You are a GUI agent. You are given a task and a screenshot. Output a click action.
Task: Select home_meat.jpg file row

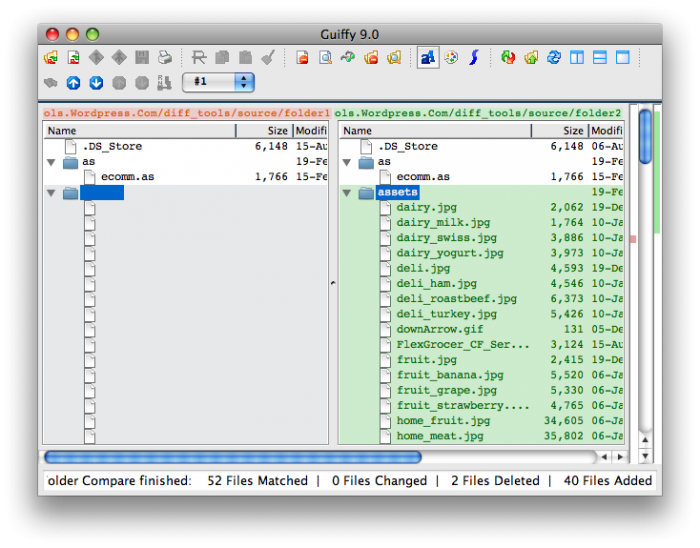point(482,436)
